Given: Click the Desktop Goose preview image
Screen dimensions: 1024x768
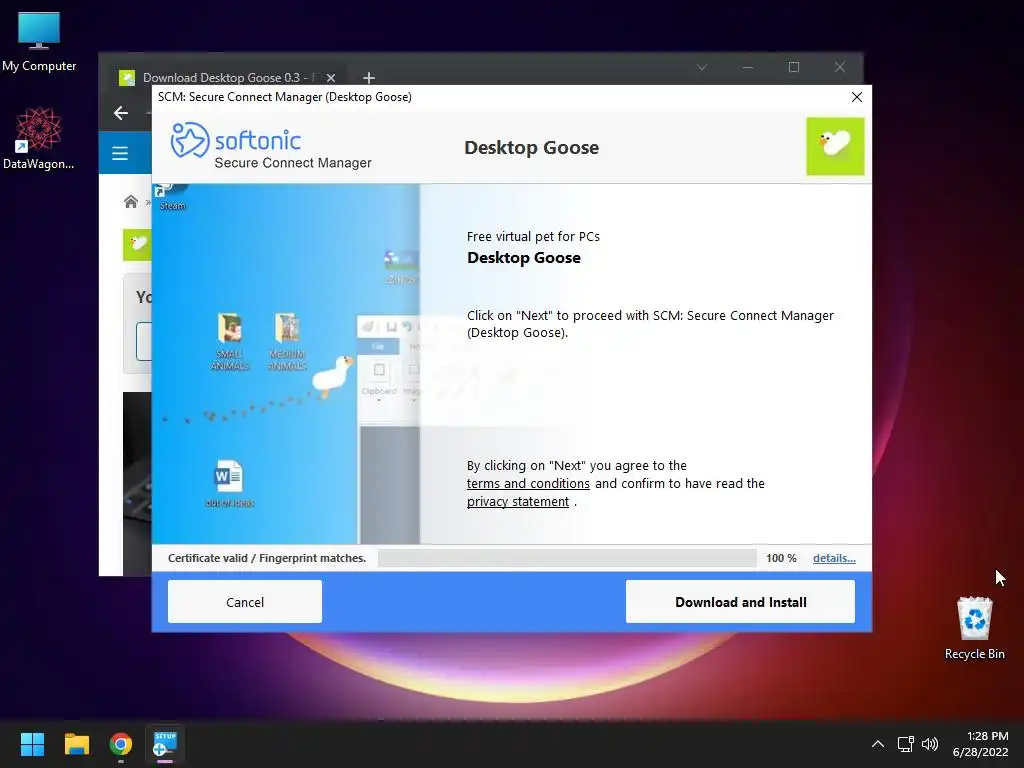Looking at the screenshot, I should tap(286, 364).
